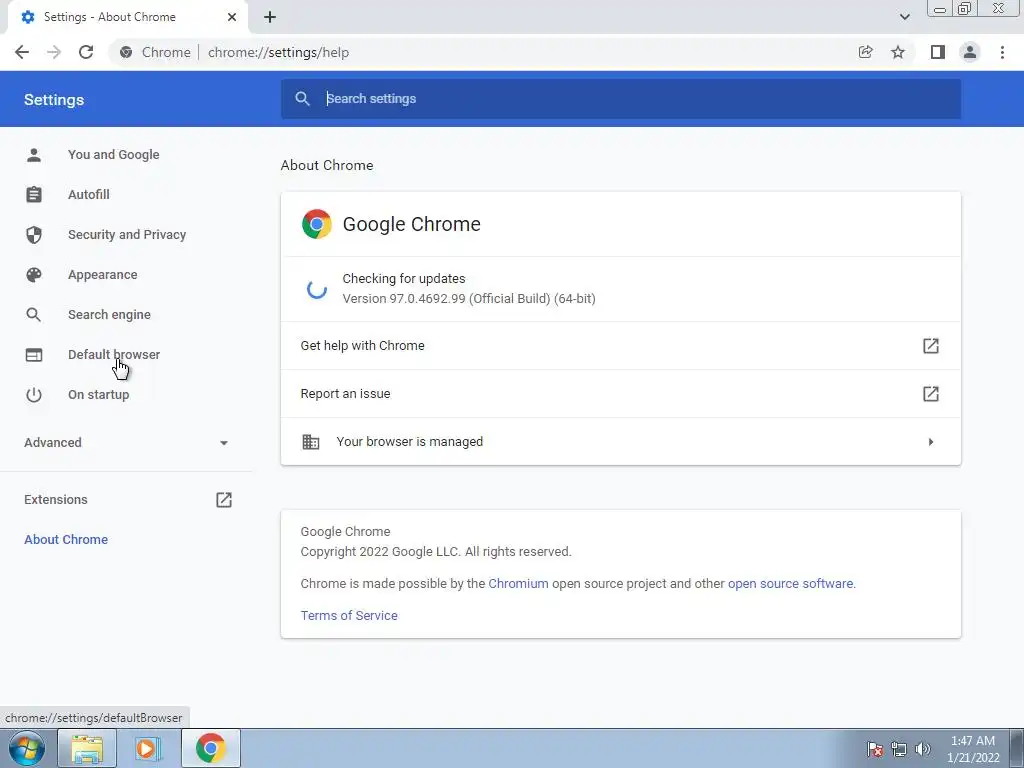Viewport: 1024px width, 768px height.
Task: Click the Chrome version number text
Action: [x=469, y=298]
